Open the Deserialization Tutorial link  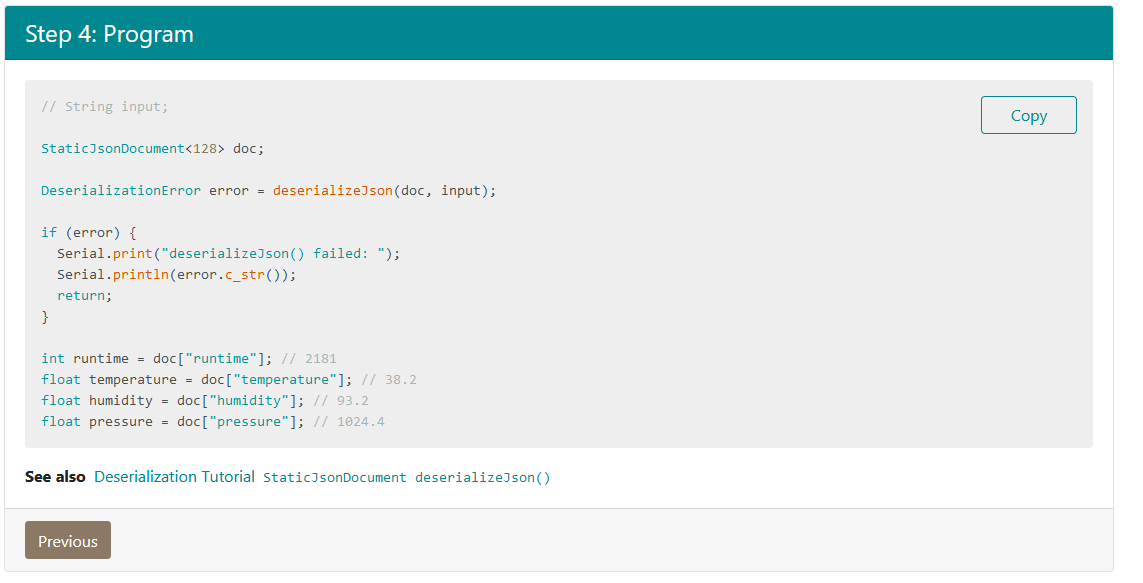pos(174,477)
